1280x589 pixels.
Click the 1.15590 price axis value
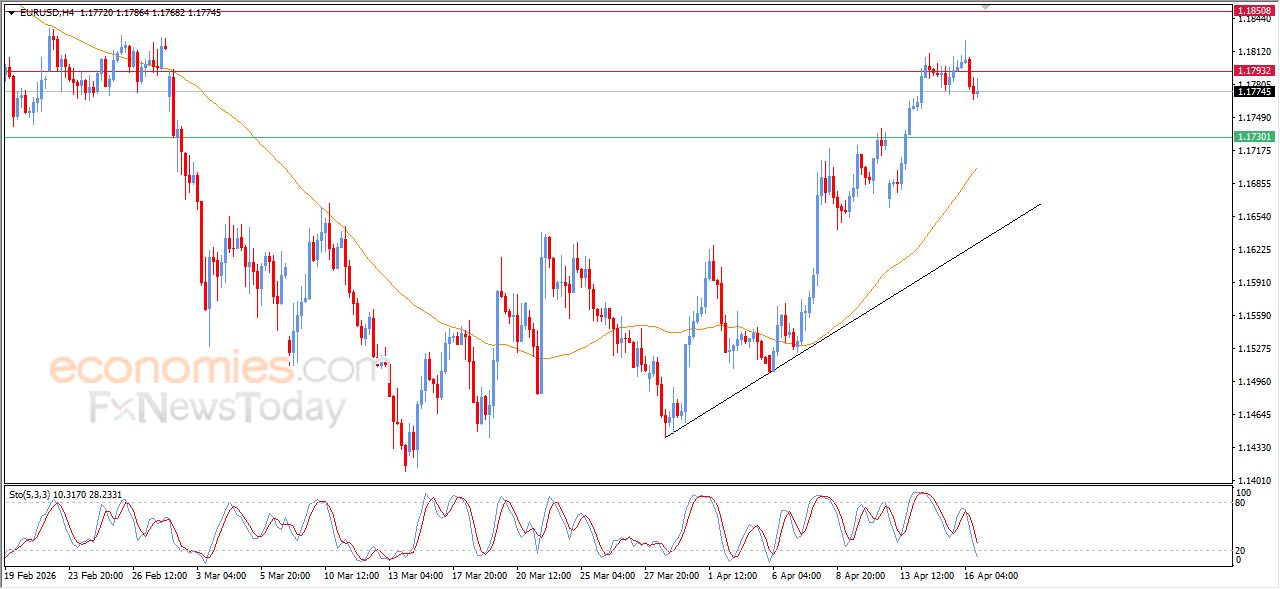1253,316
